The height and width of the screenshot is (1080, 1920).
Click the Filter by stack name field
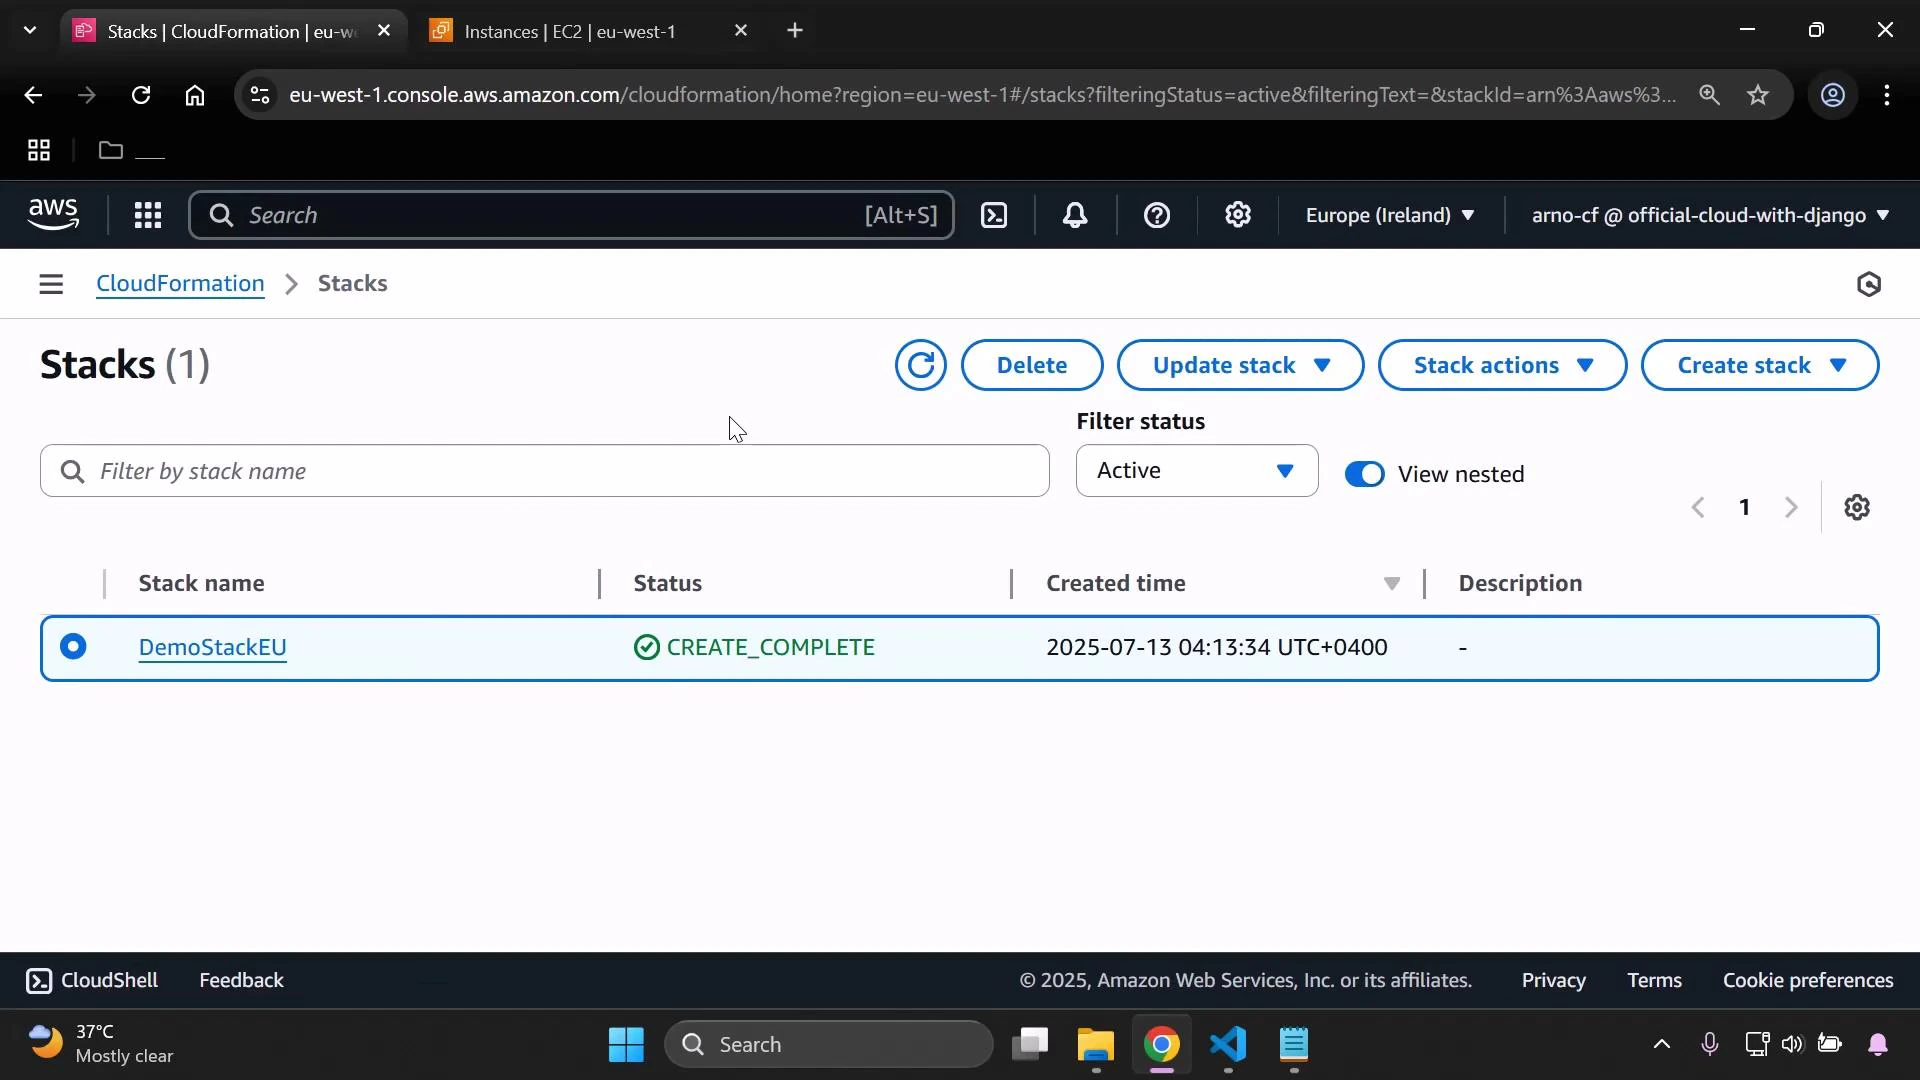(x=543, y=470)
